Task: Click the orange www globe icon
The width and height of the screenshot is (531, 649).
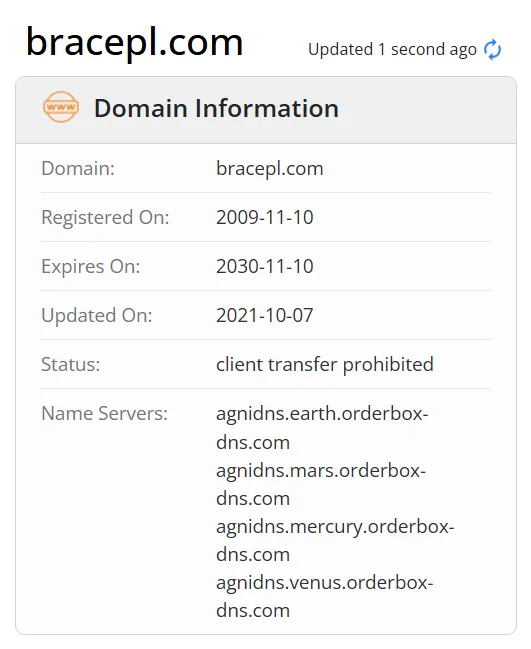Action: click(x=61, y=107)
